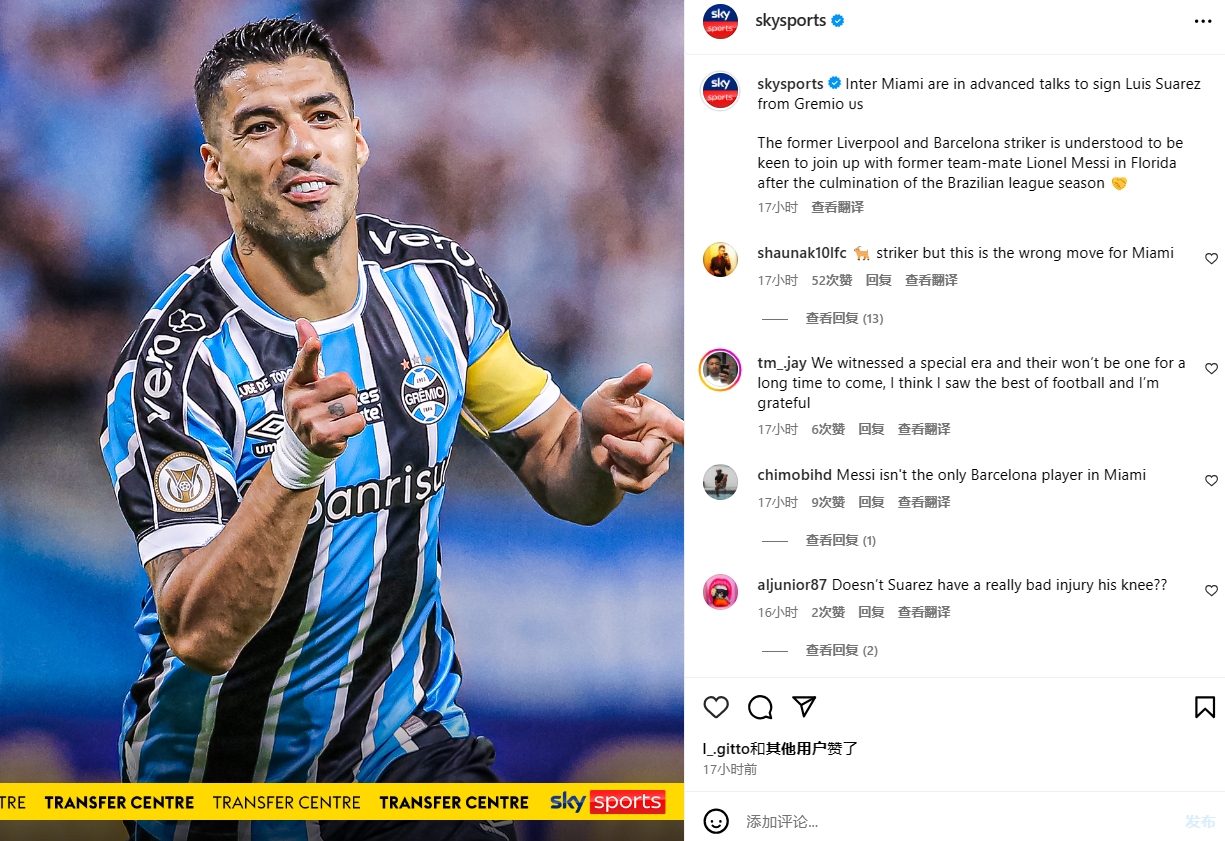This screenshot has width=1225, height=841.
Task: Expand the 1 reply under chimobihd's comment
Action: tap(840, 540)
